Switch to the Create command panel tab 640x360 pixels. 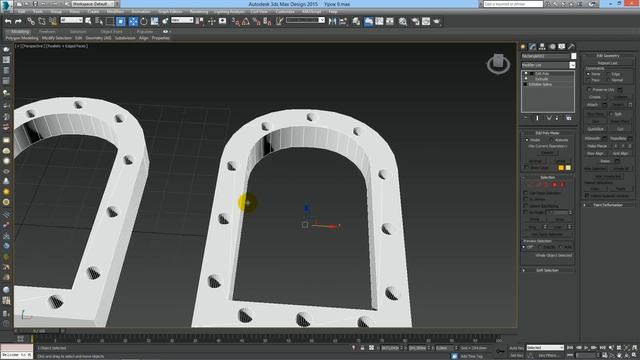[523, 47]
